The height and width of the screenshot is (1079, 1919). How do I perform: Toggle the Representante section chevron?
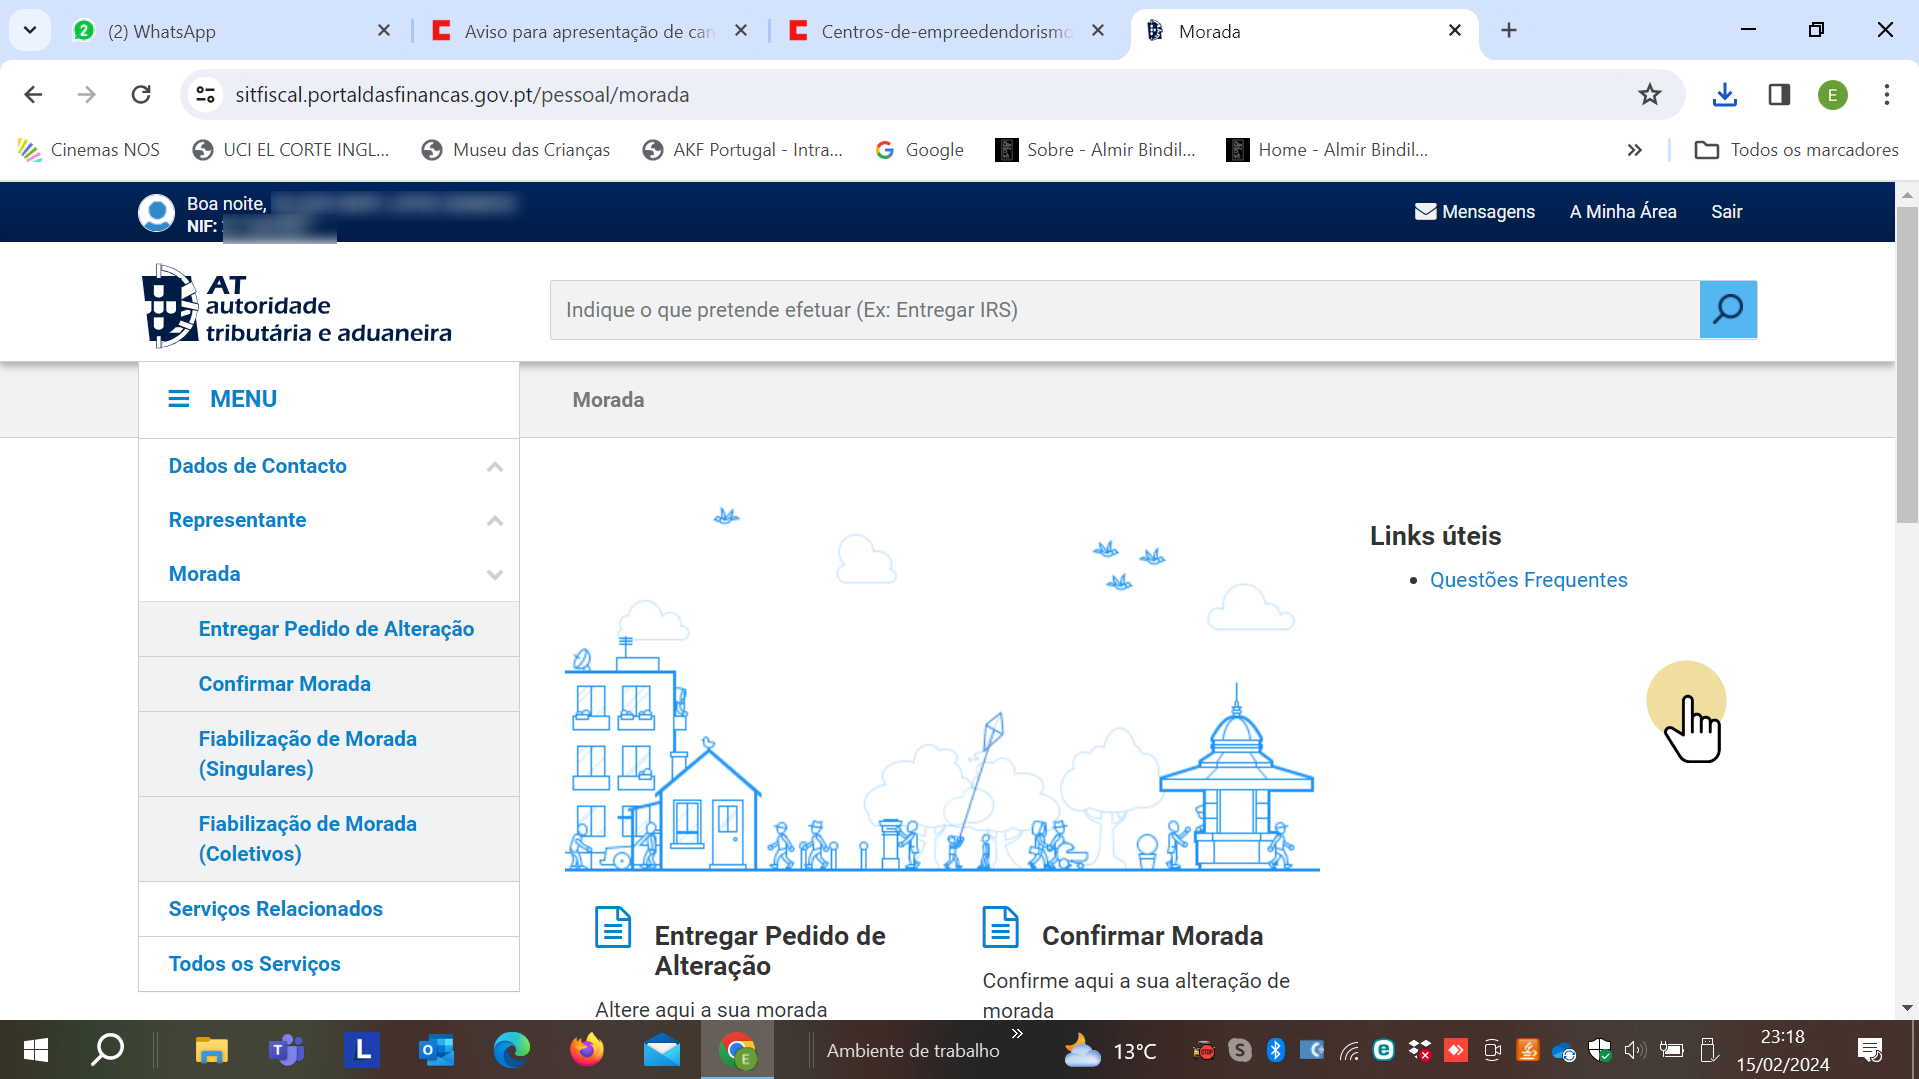pos(494,521)
